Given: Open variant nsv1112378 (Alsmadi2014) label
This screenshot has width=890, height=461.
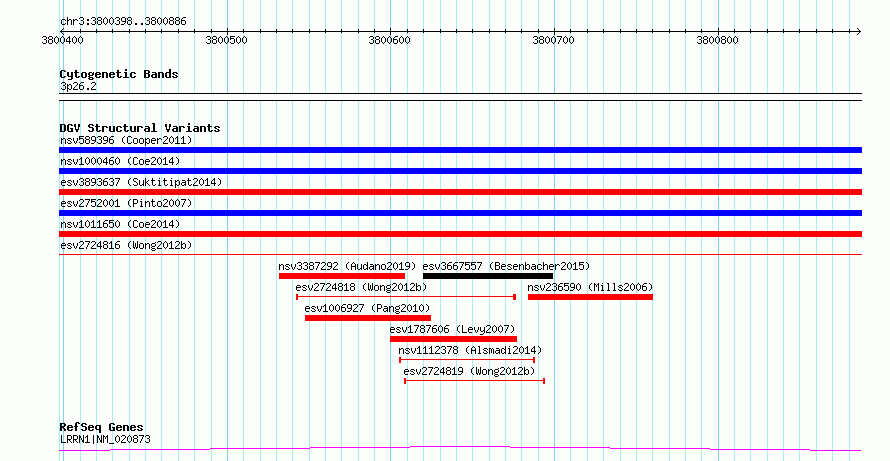Looking at the screenshot, I should pyautogui.click(x=470, y=350).
